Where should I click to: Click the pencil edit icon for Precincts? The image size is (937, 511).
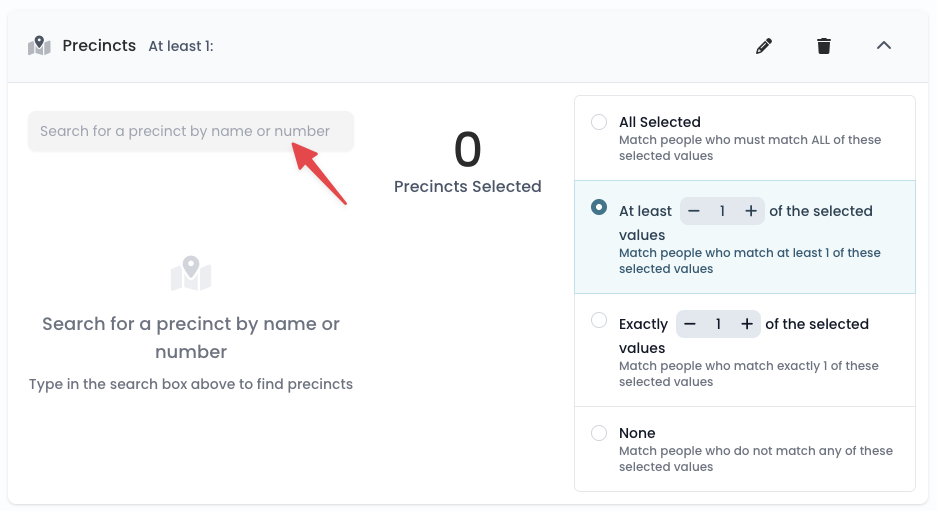click(x=764, y=46)
